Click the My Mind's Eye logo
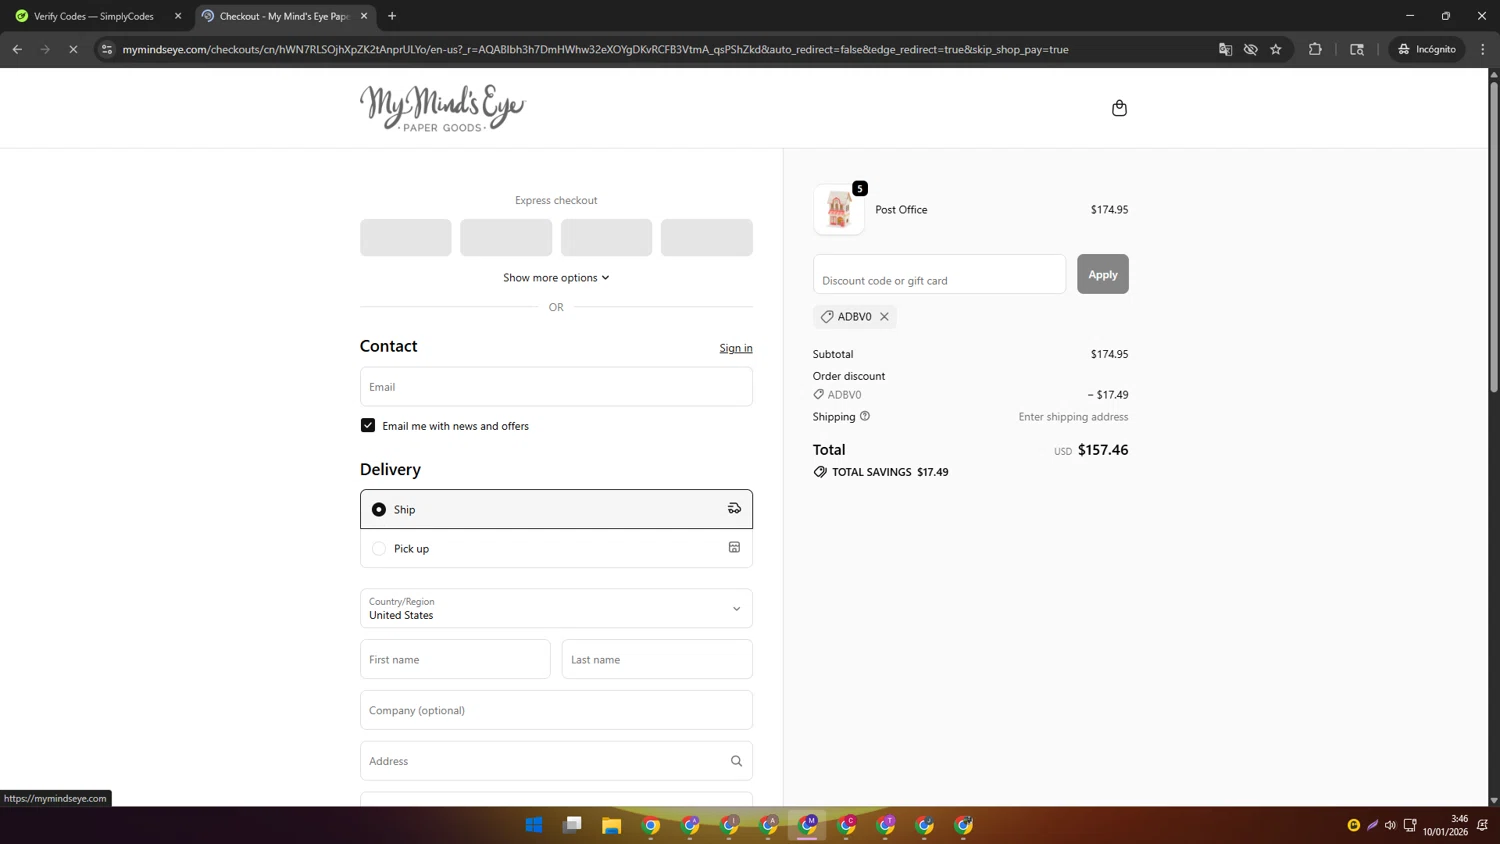Image resolution: width=1500 pixels, height=844 pixels. coord(442,108)
